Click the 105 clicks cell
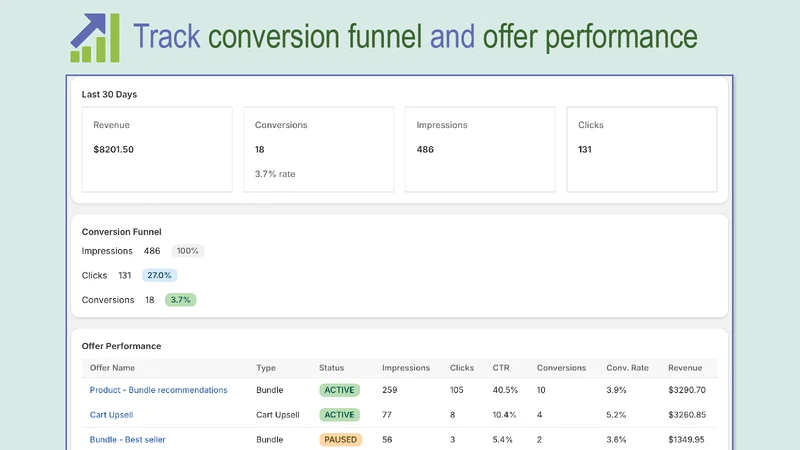800x450 pixels. point(457,390)
